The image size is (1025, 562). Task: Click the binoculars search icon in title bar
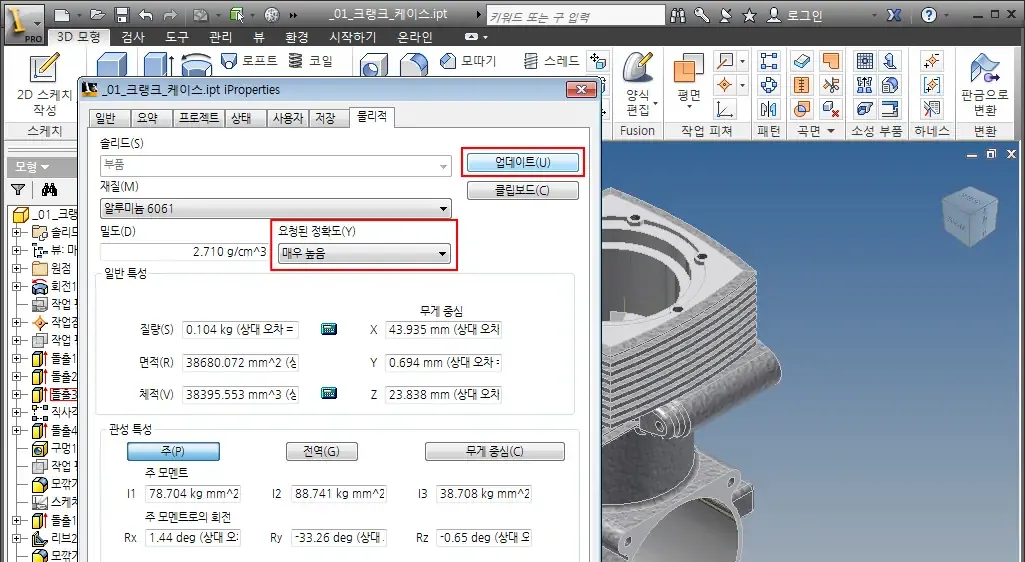click(678, 14)
